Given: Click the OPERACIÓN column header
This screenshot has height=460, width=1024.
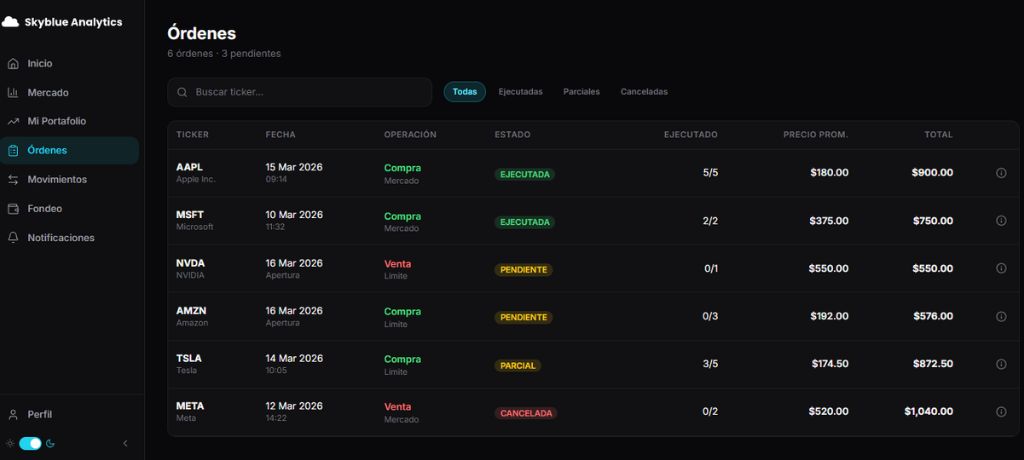Looking at the screenshot, I should coord(410,135).
